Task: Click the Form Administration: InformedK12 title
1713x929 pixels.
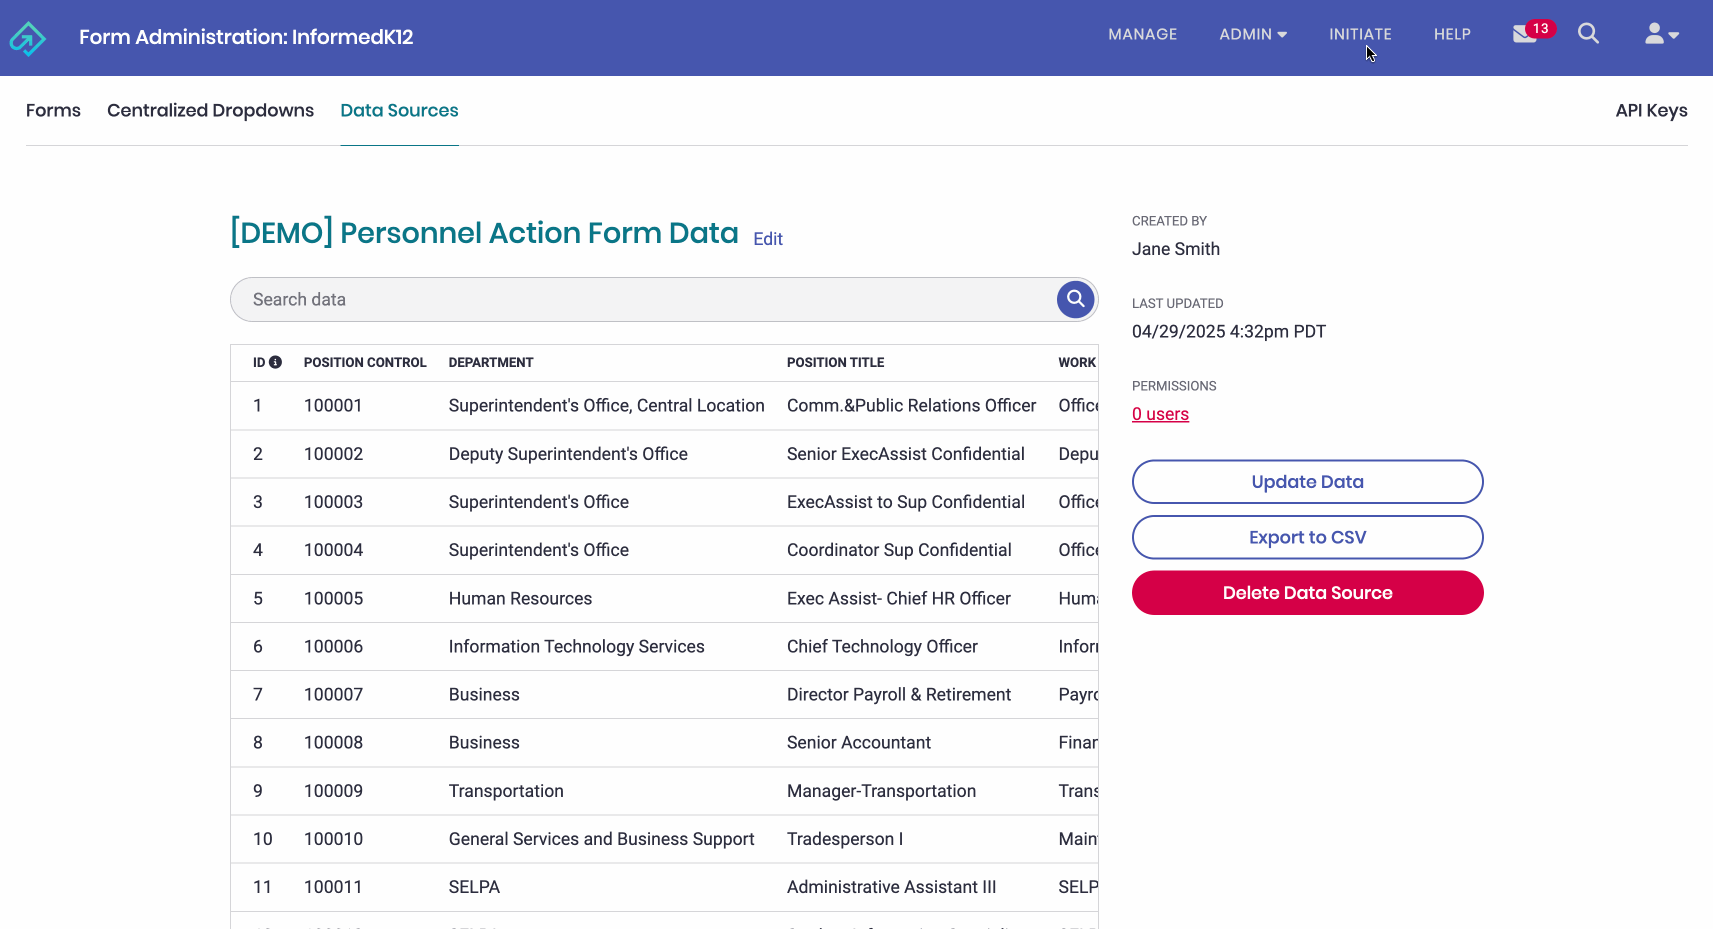Action: point(246,37)
